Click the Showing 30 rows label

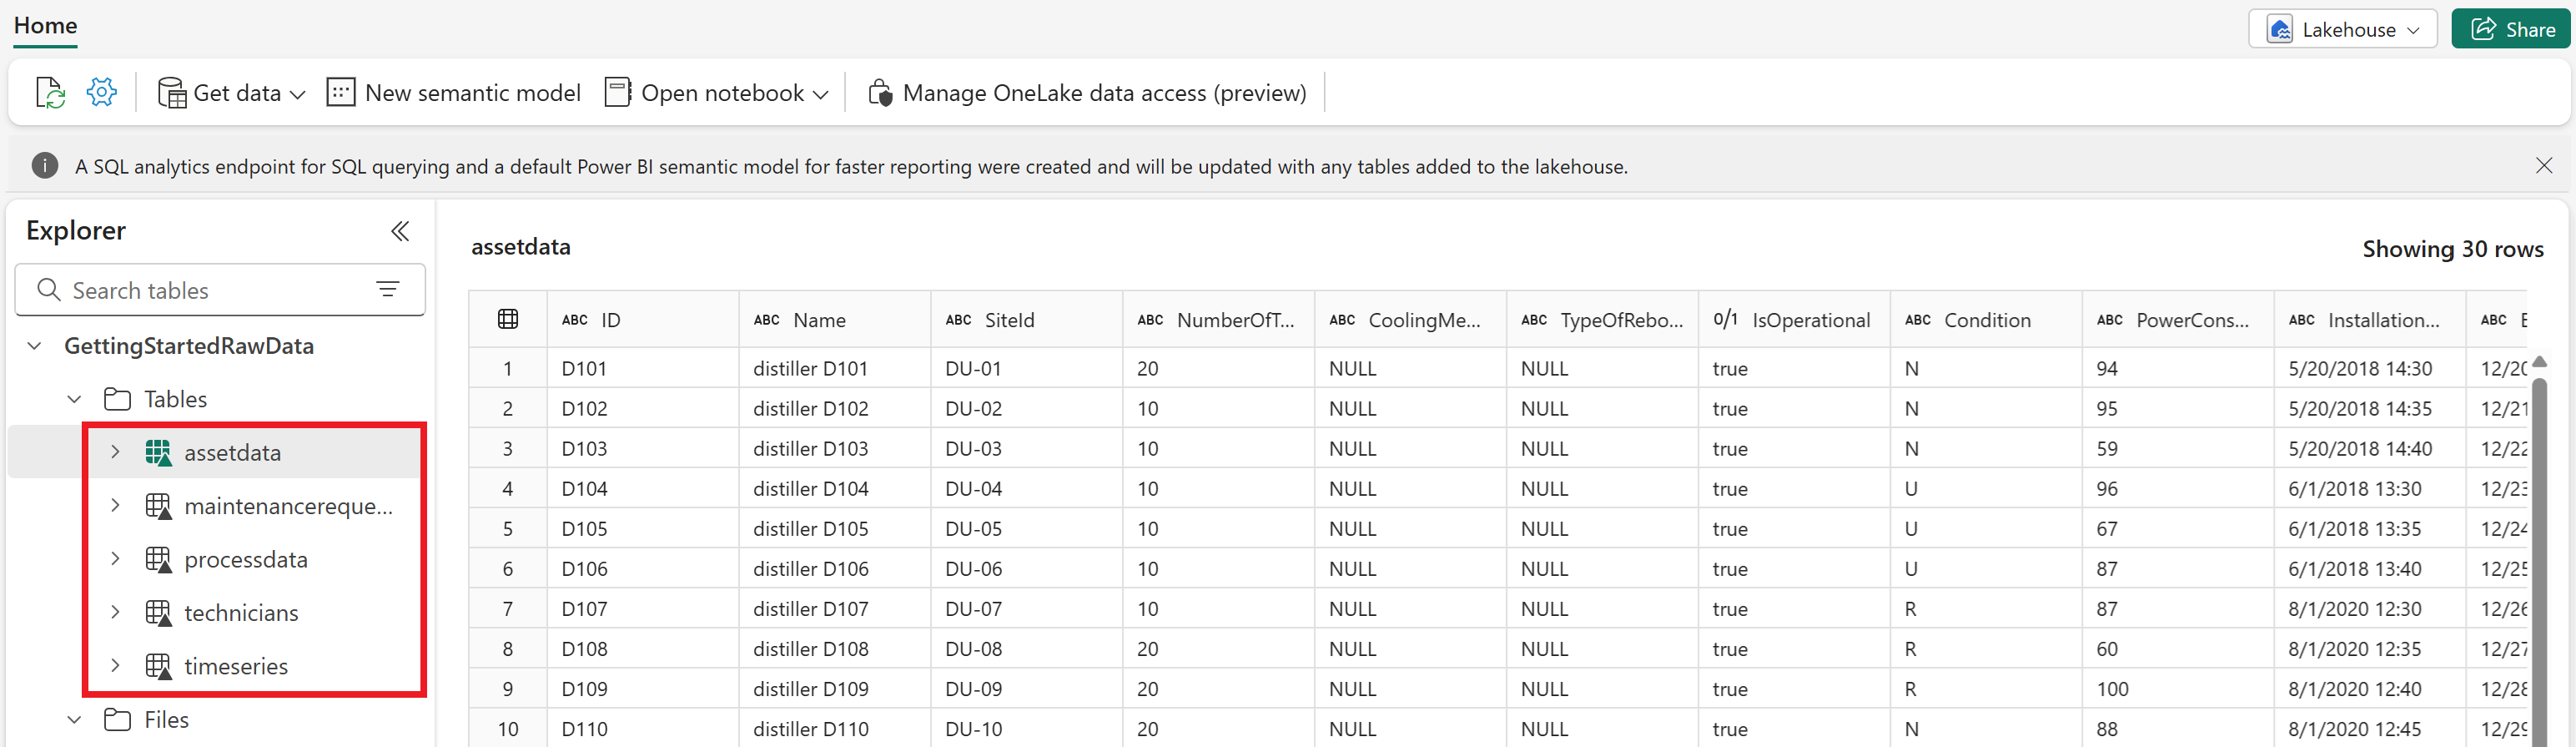click(2453, 249)
